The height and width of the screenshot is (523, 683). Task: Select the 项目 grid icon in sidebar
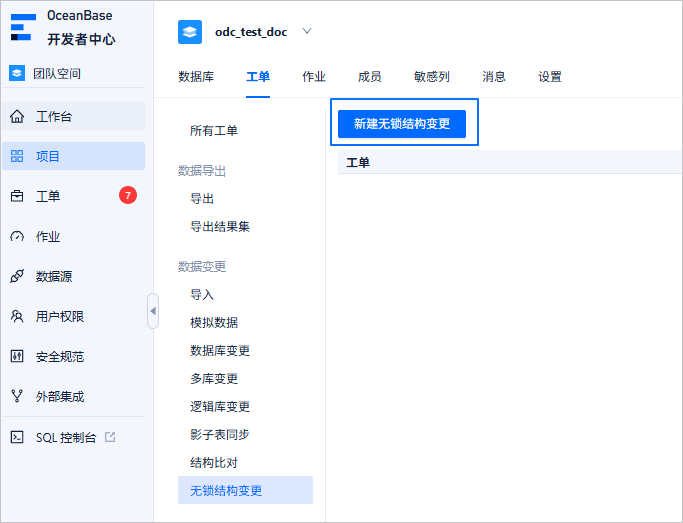click(x=17, y=156)
